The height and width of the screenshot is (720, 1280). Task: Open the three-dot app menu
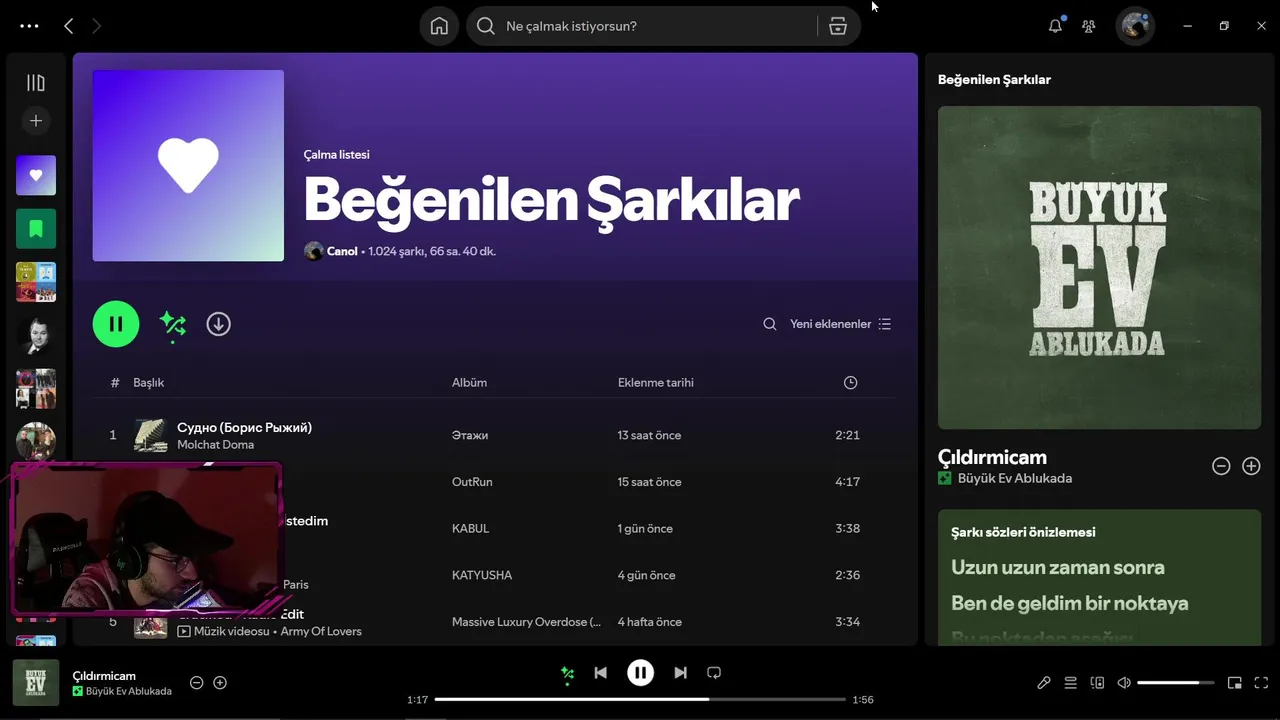pos(29,26)
